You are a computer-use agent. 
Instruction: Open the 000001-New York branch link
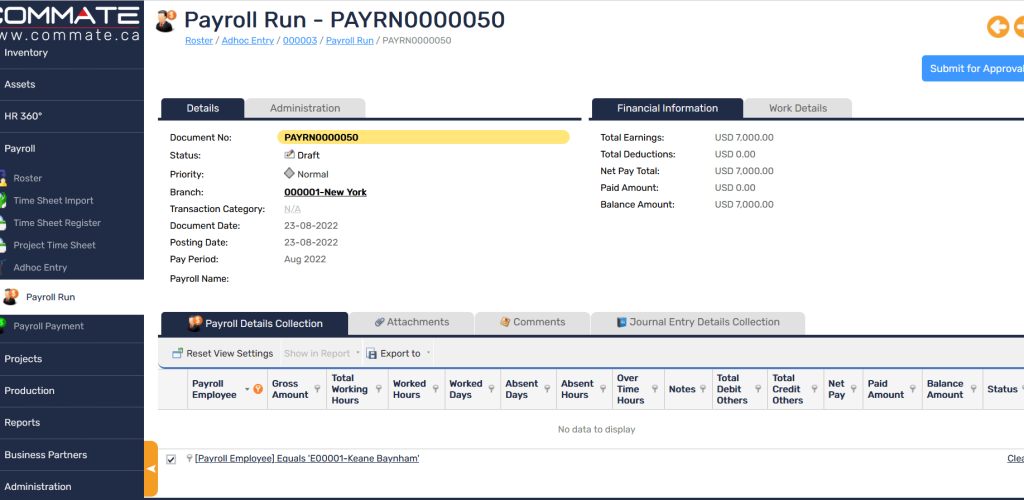pyautogui.click(x=325, y=193)
